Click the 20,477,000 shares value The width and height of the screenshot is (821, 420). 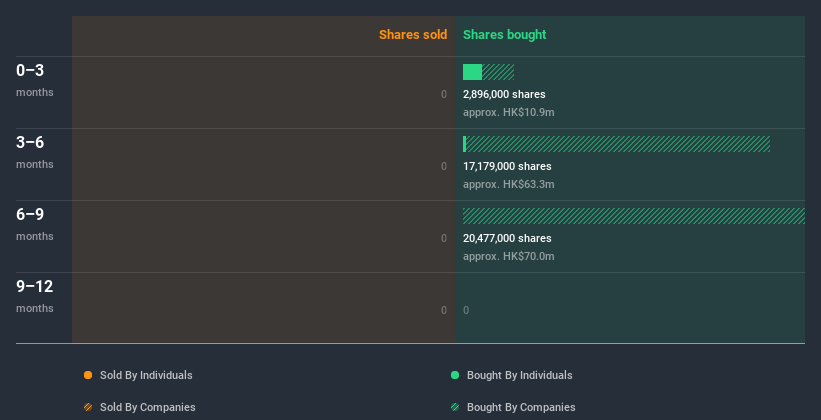pyautogui.click(x=507, y=238)
